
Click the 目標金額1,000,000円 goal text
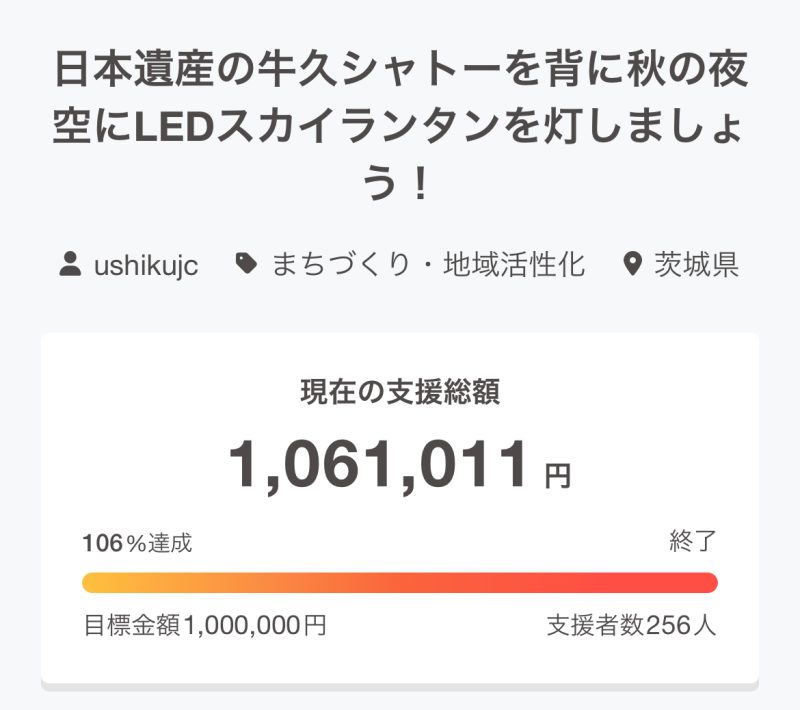[205, 625]
